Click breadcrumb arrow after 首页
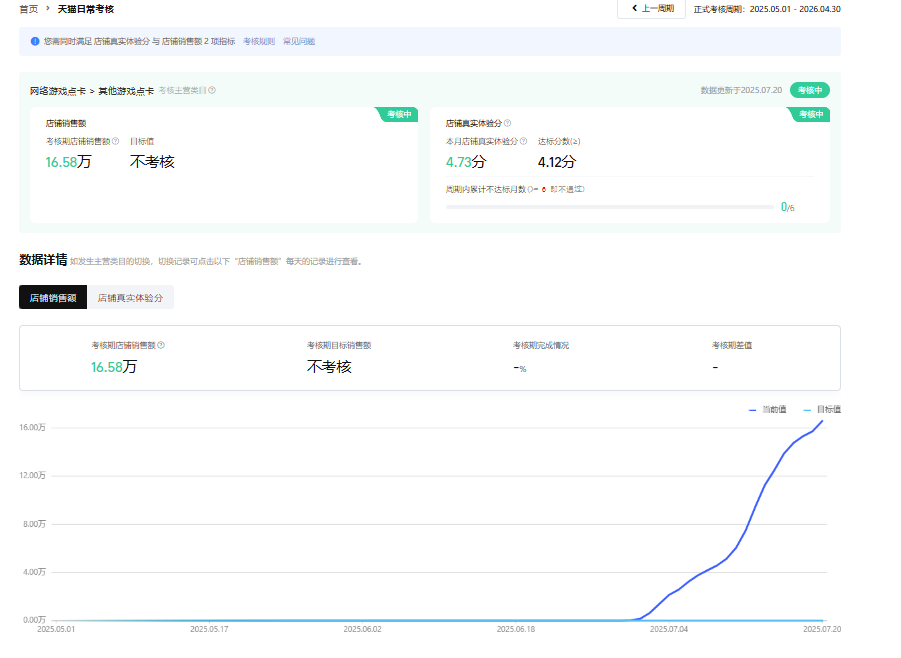Screen dimensions: 901x658 pyautogui.click(x=46, y=9)
